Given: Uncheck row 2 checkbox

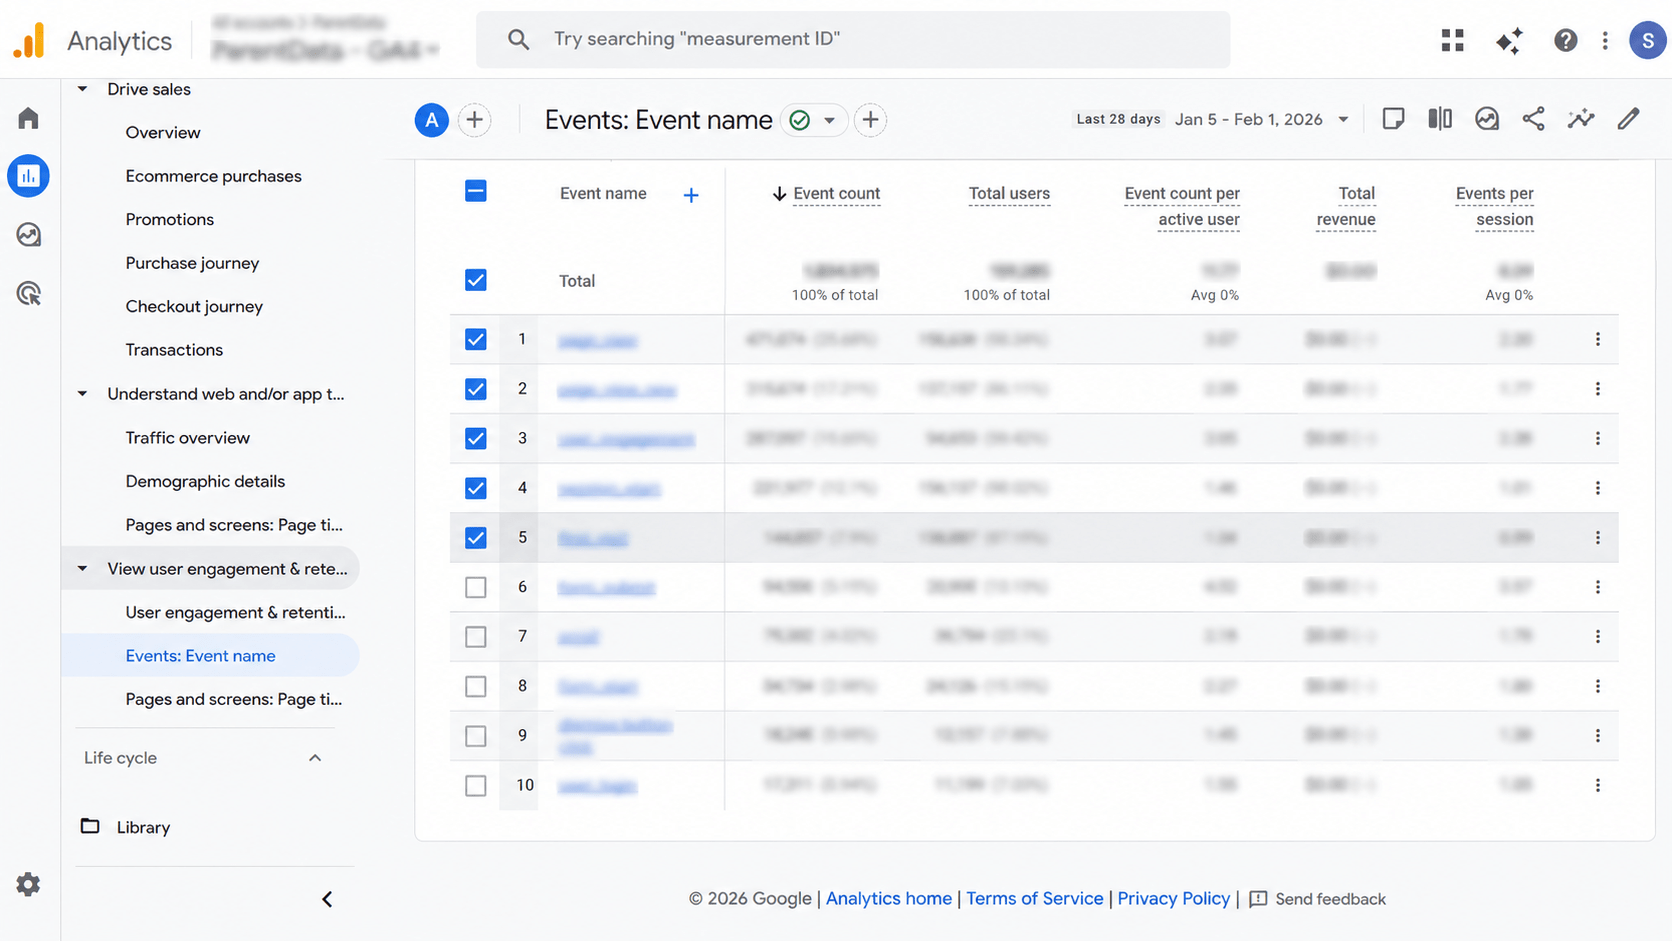Looking at the screenshot, I should pyautogui.click(x=476, y=389).
